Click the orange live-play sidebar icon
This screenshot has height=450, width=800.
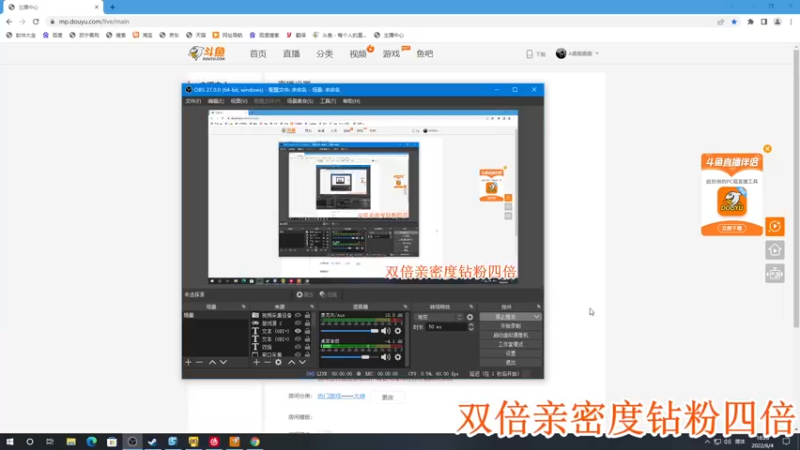774,227
